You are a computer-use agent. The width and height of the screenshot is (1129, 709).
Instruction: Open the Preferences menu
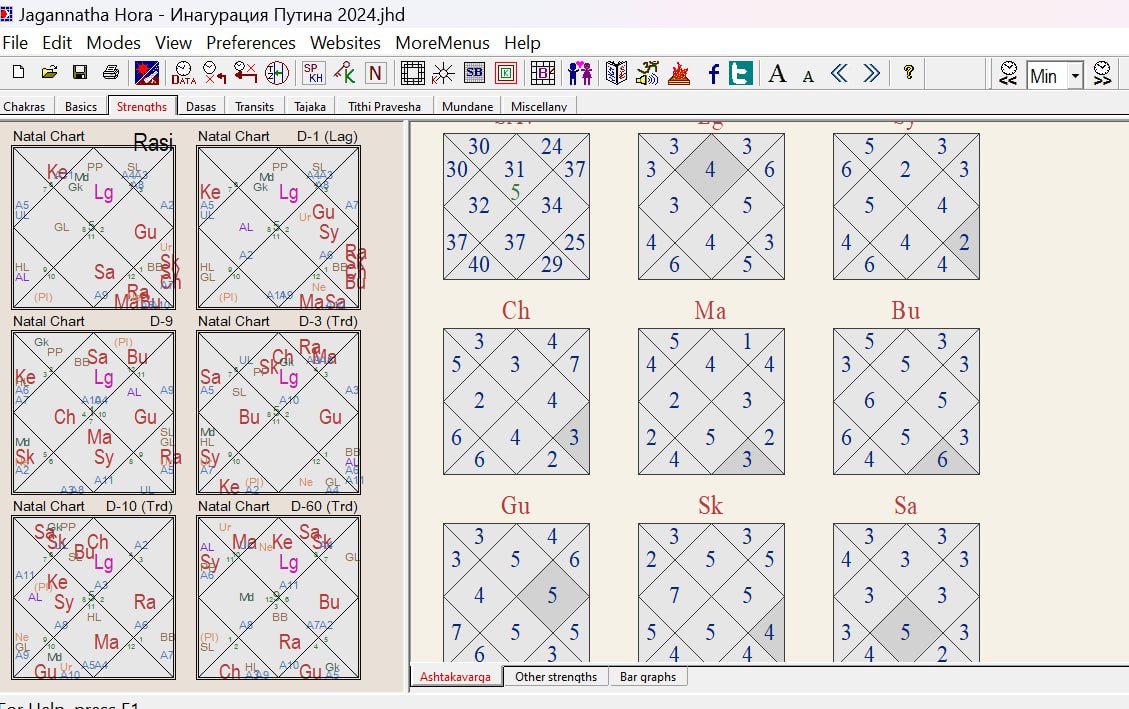coord(250,43)
